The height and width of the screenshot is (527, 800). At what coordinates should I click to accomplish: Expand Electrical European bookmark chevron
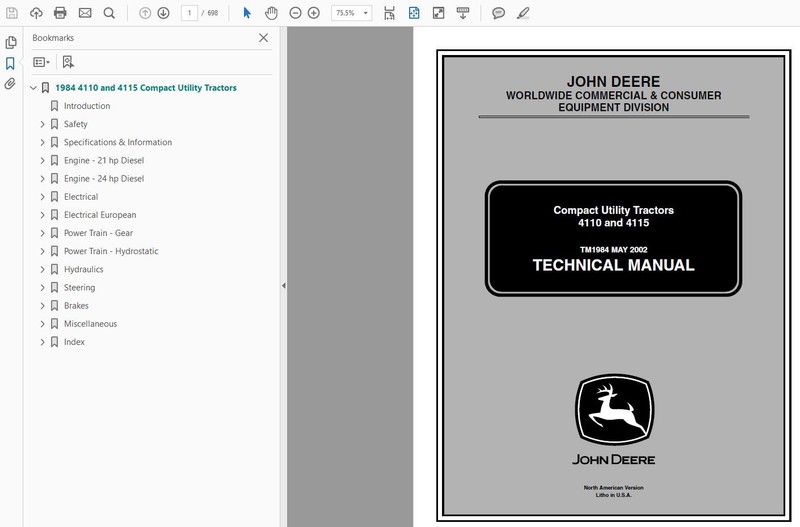click(42, 215)
